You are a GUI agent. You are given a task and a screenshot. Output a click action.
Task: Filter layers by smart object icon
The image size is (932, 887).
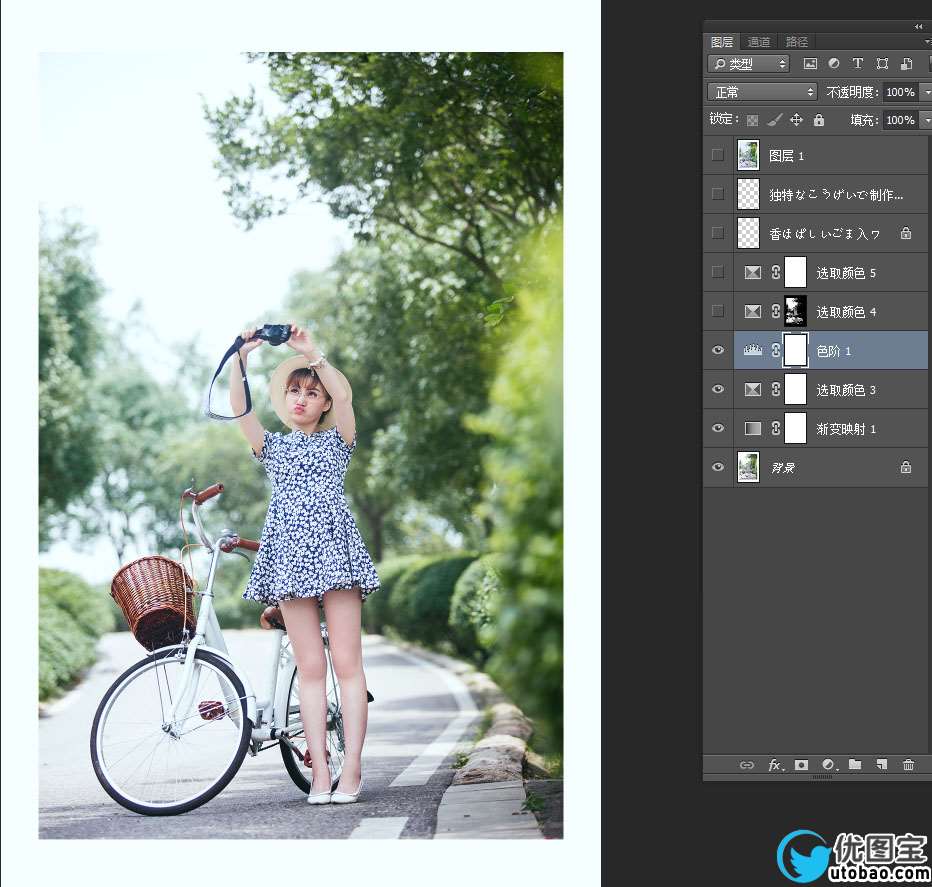tap(906, 64)
